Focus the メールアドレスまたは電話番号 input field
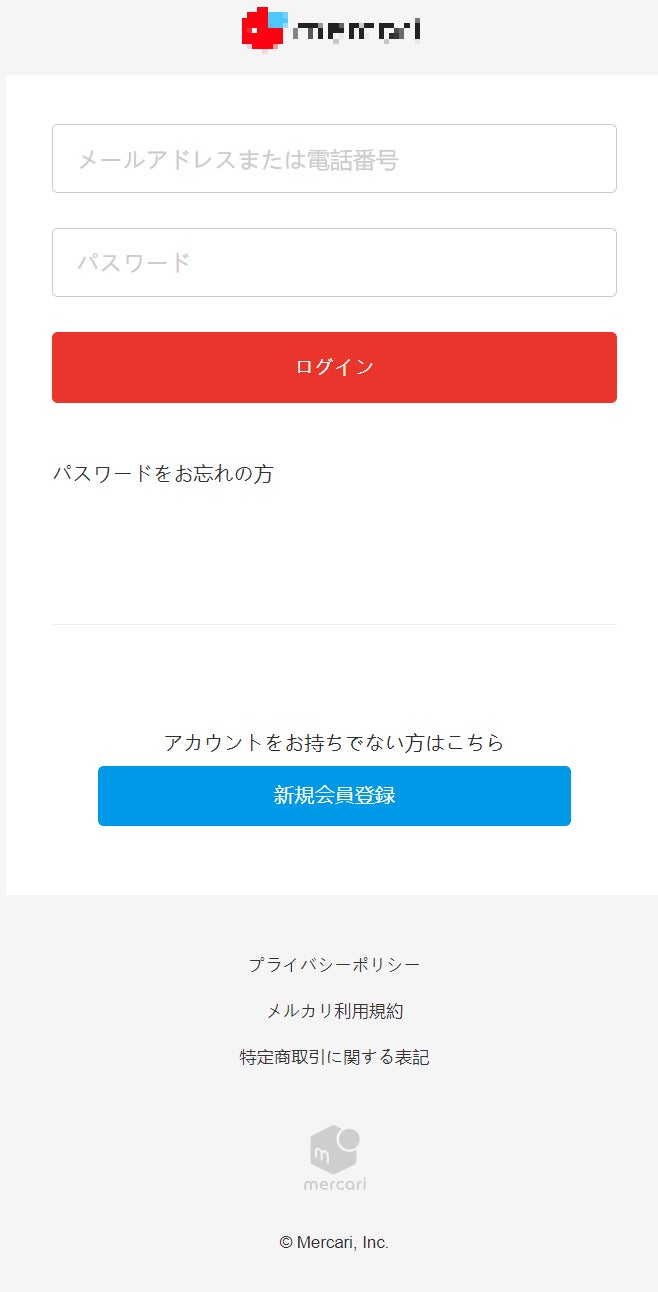658x1292 pixels. click(x=334, y=159)
